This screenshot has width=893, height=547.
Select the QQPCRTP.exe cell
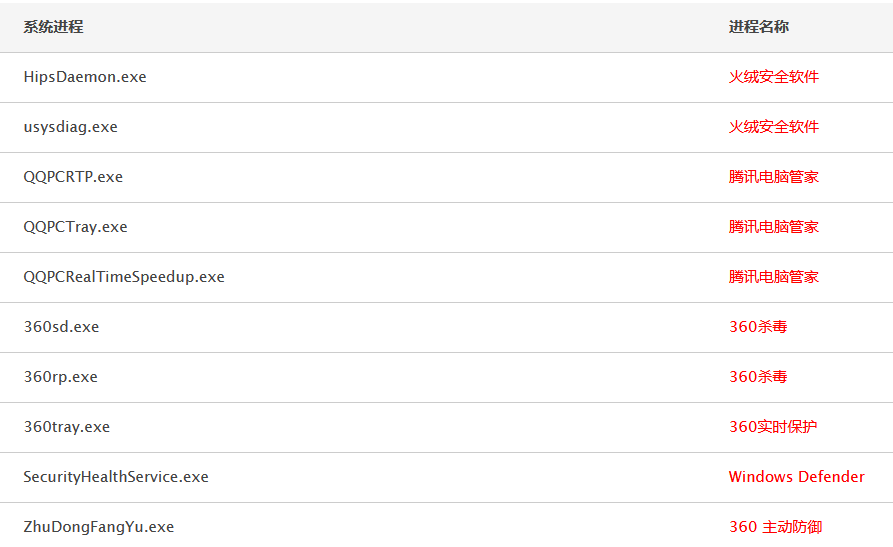click(x=73, y=177)
